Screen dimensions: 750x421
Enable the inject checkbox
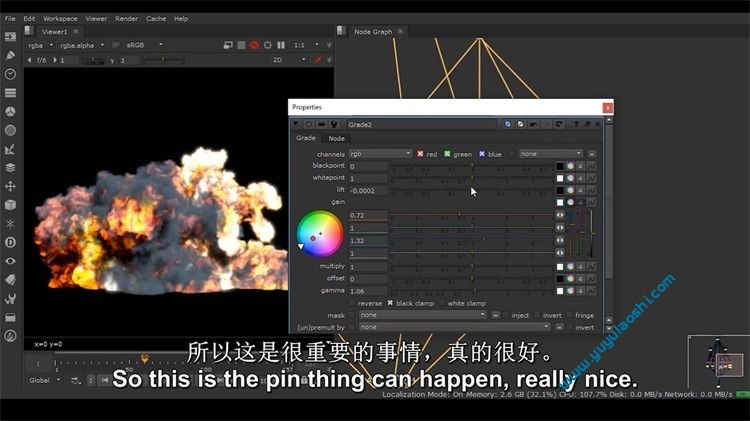coord(506,315)
